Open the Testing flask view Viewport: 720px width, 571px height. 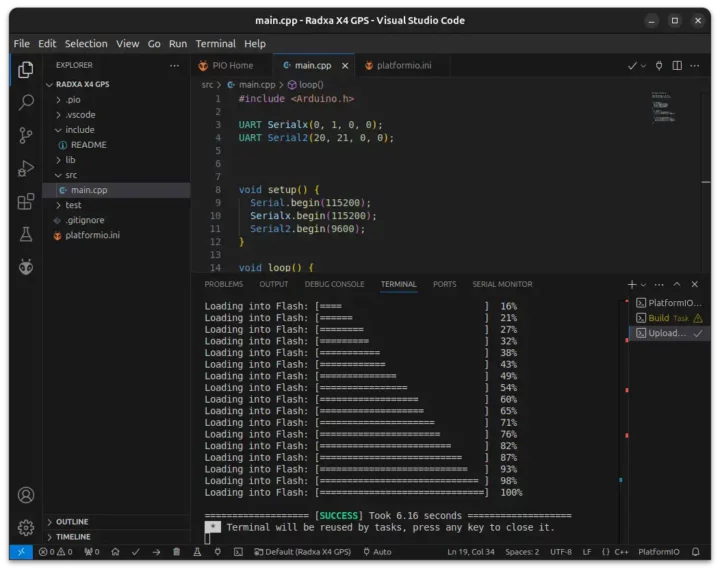[26, 234]
